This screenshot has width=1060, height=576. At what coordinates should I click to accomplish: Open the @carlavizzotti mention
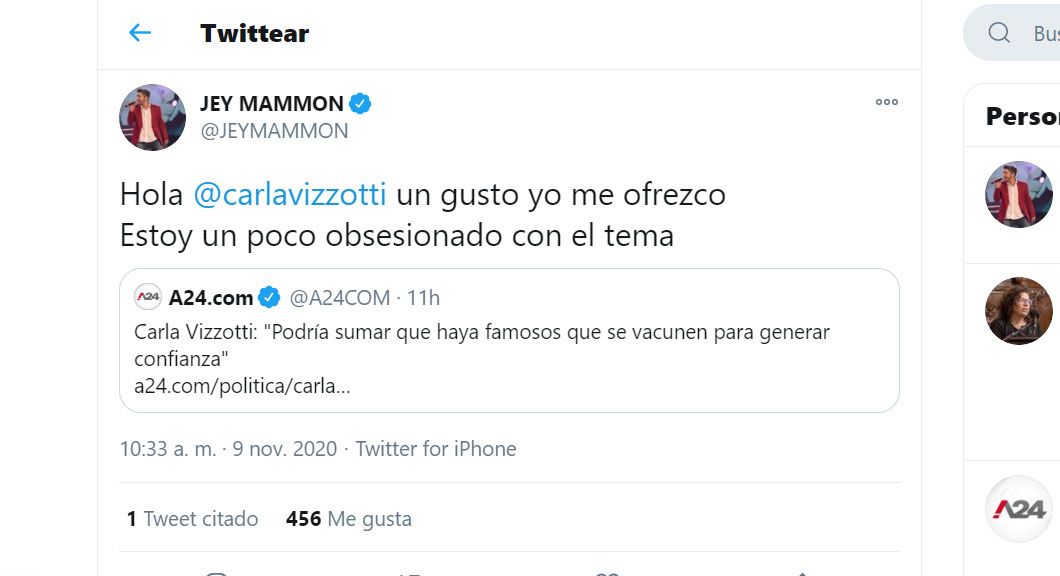click(x=288, y=193)
